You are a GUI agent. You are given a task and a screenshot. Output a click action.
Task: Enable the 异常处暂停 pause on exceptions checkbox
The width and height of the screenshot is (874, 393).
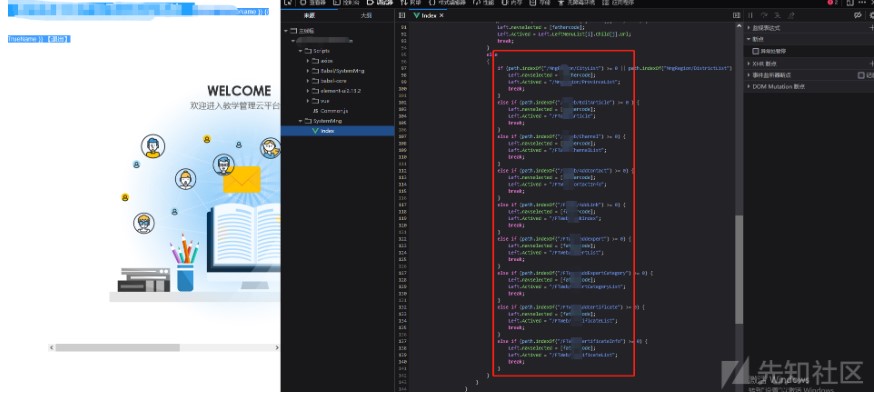coord(756,51)
